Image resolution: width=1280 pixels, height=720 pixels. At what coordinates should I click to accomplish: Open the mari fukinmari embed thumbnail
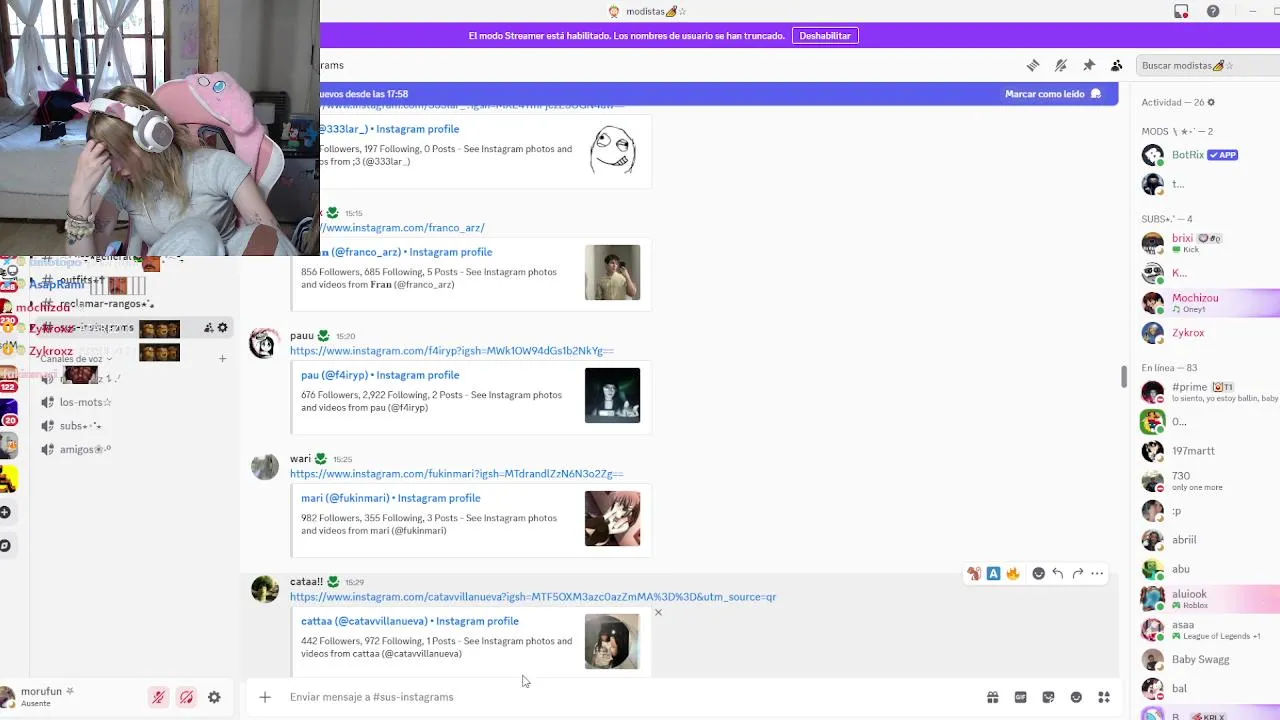tap(612, 518)
